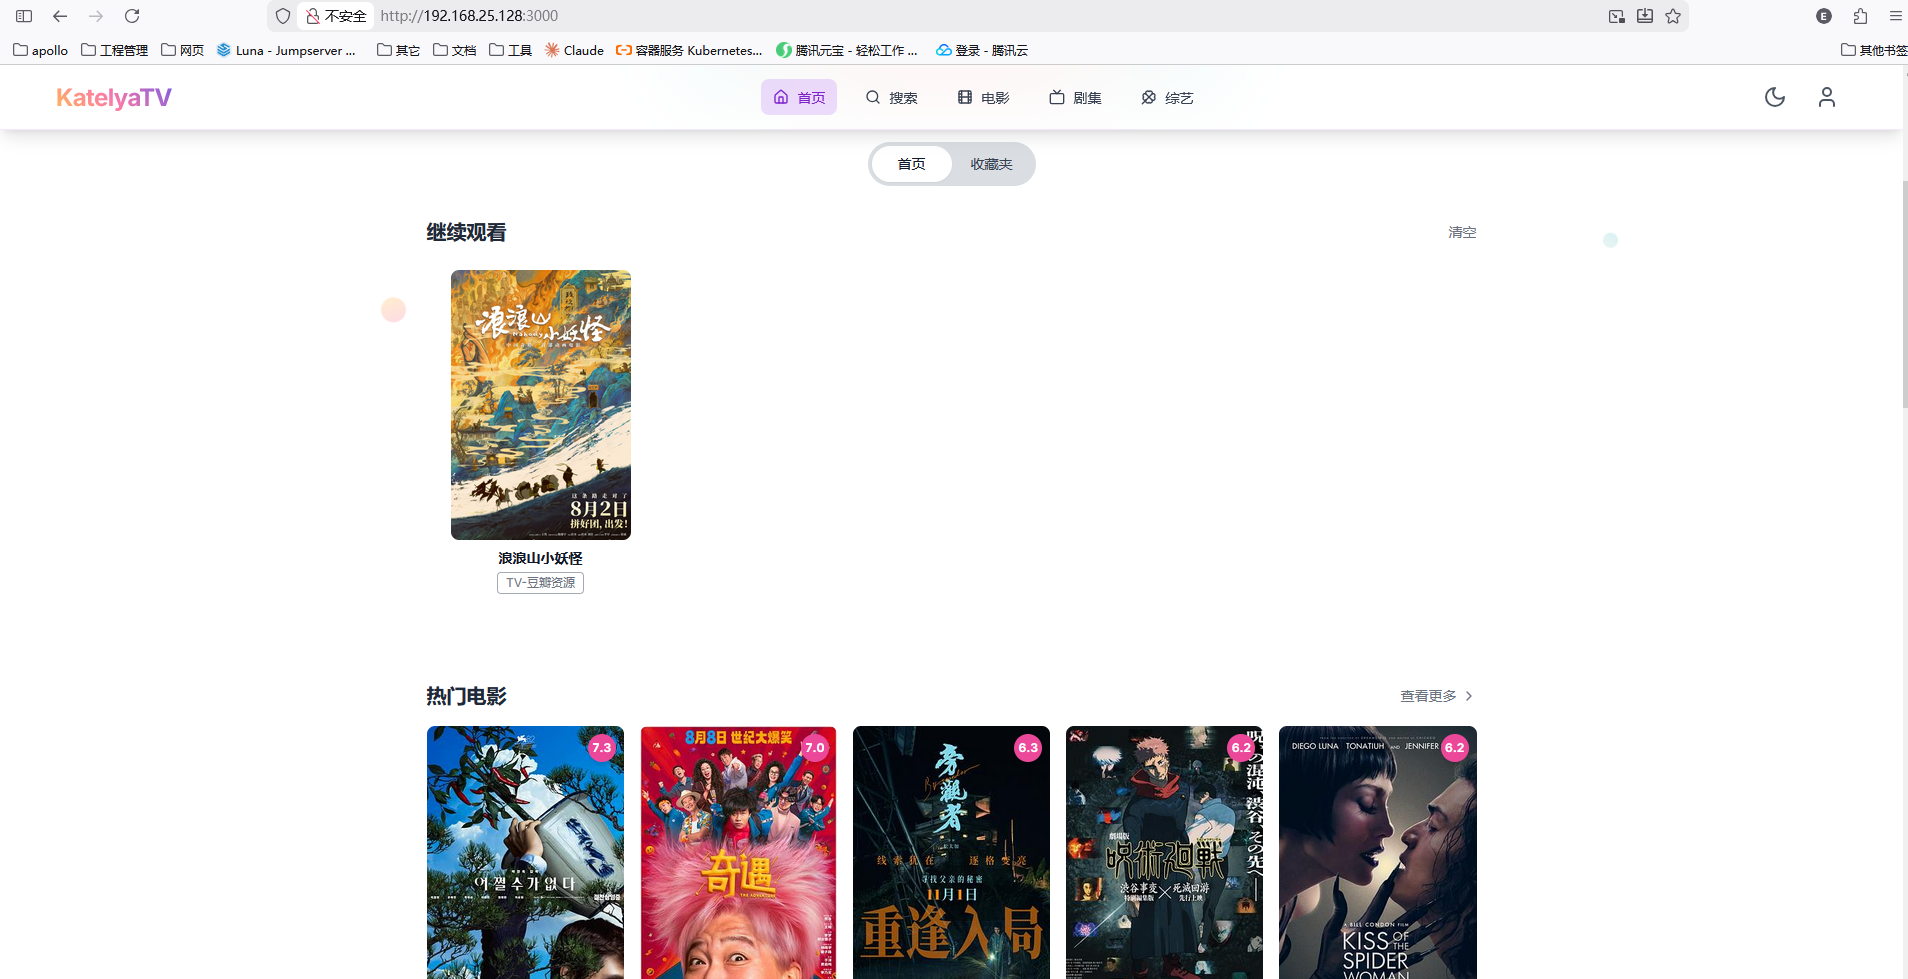This screenshot has height=979, width=1908.
Task: Expand the 网页 bookmark folder
Action: pyautogui.click(x=183, y=50)
